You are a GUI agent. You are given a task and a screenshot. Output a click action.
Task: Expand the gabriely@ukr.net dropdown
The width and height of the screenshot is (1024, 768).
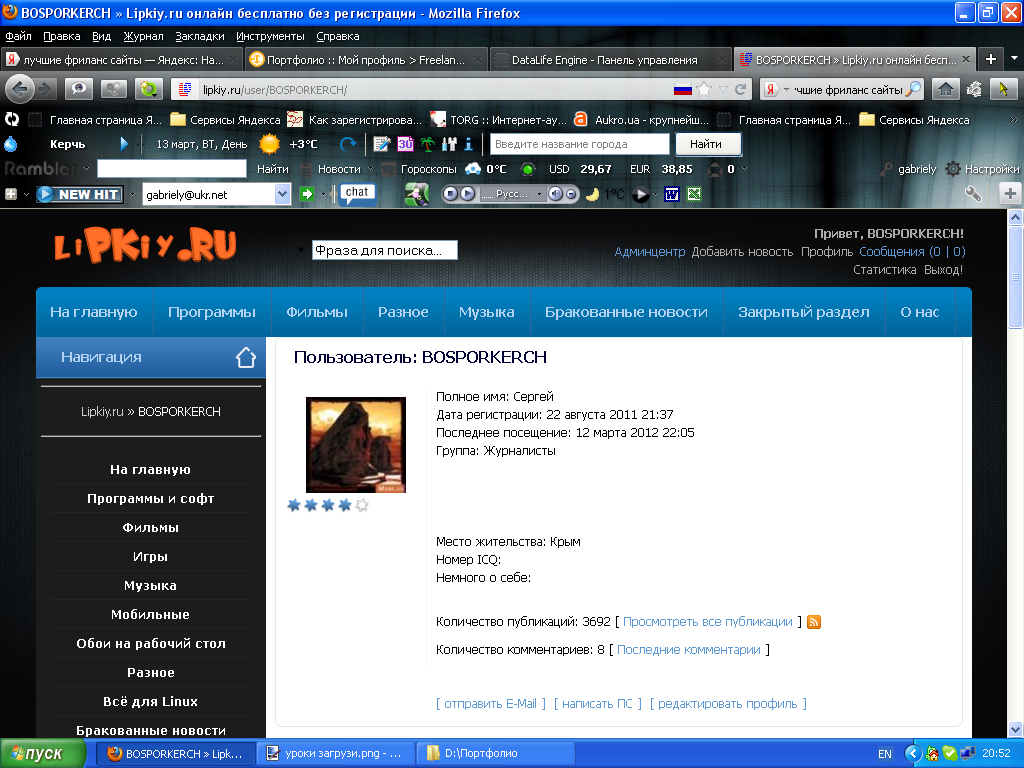(x=282, y=194)
